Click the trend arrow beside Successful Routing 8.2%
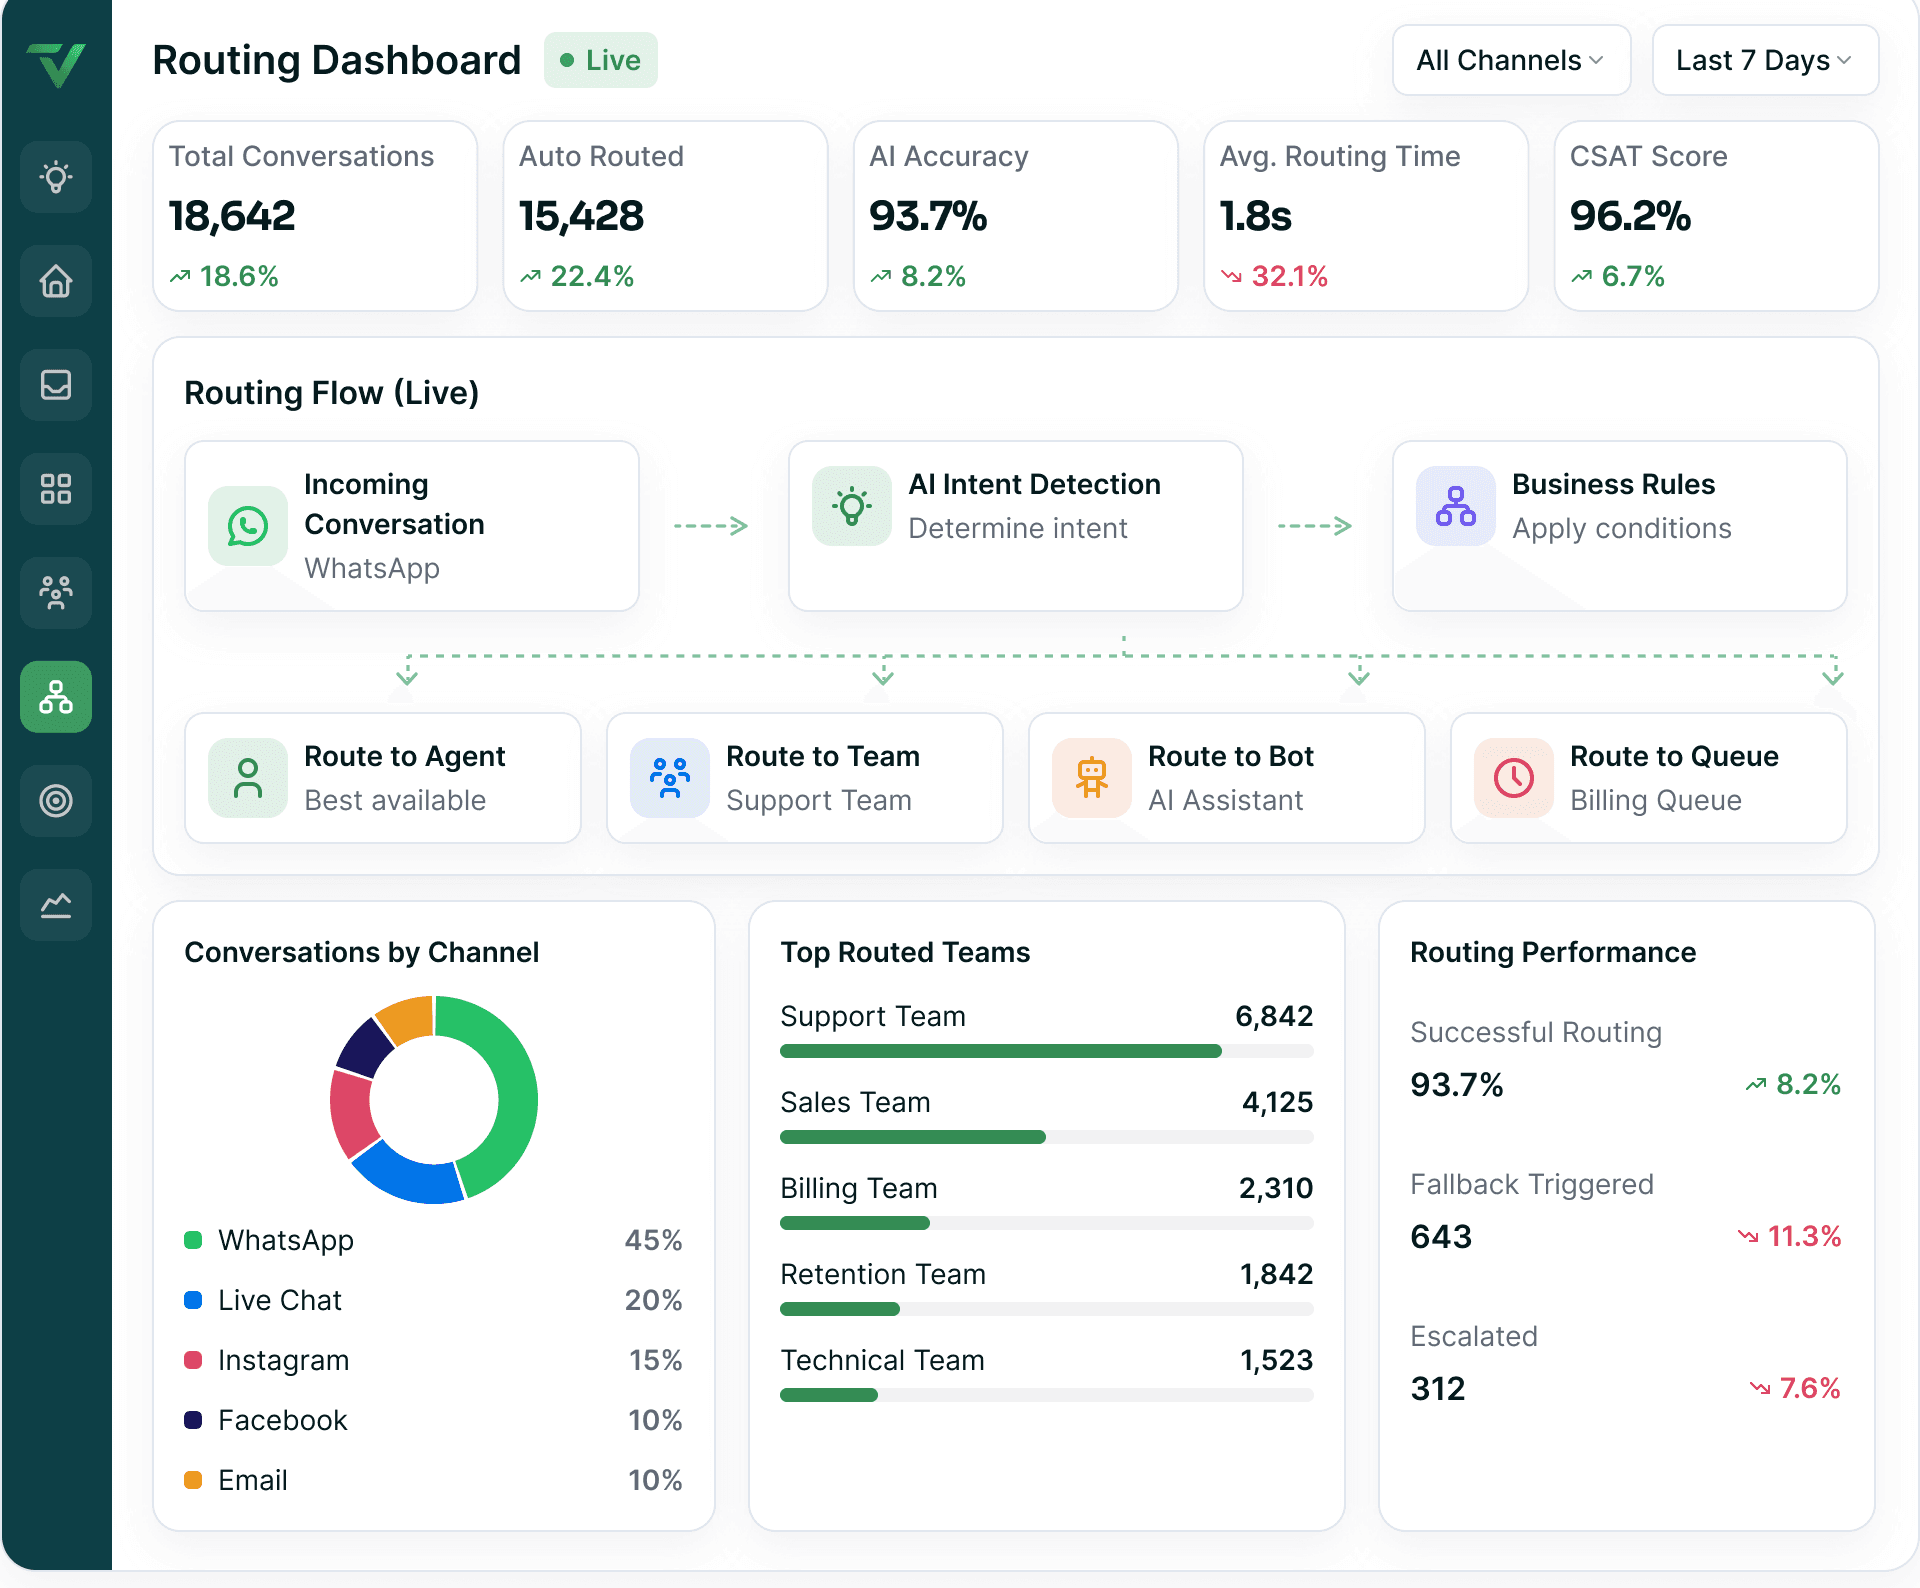1920x1588 pixels. [x=1756, y=1084]
